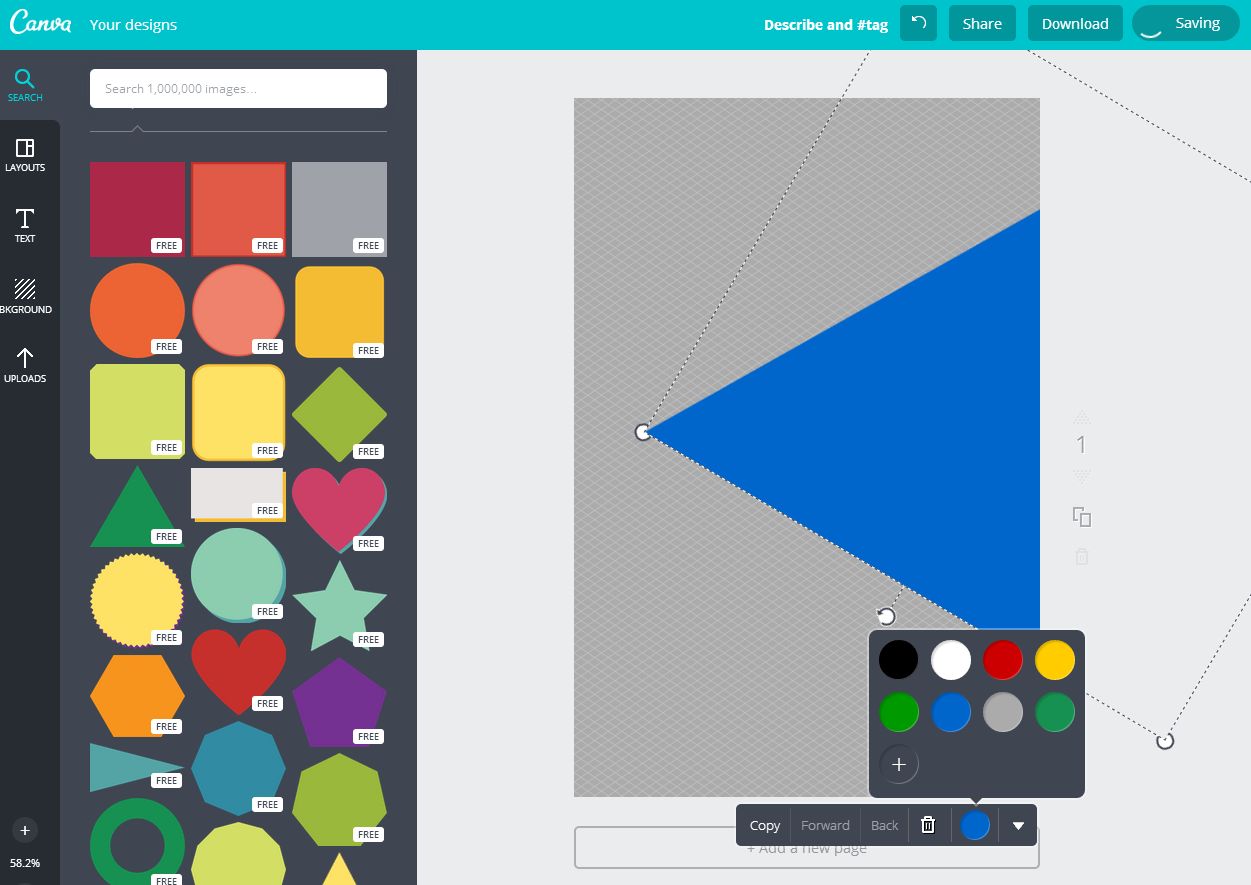This screenshot has height=885, width=1251.
Task: Move page up with arrow above page number
Action: click(x=1081, y=417)
